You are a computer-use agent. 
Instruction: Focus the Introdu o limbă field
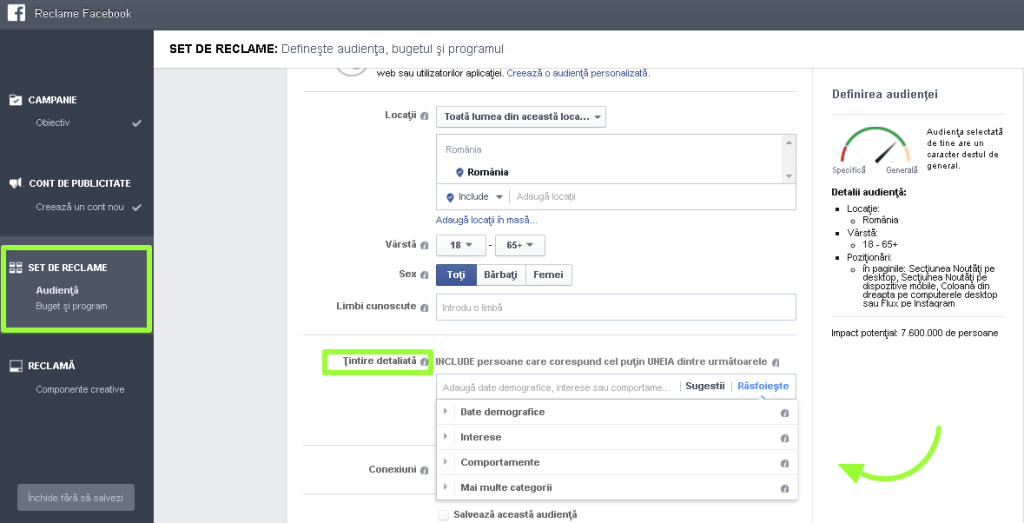tap(616, 308)
